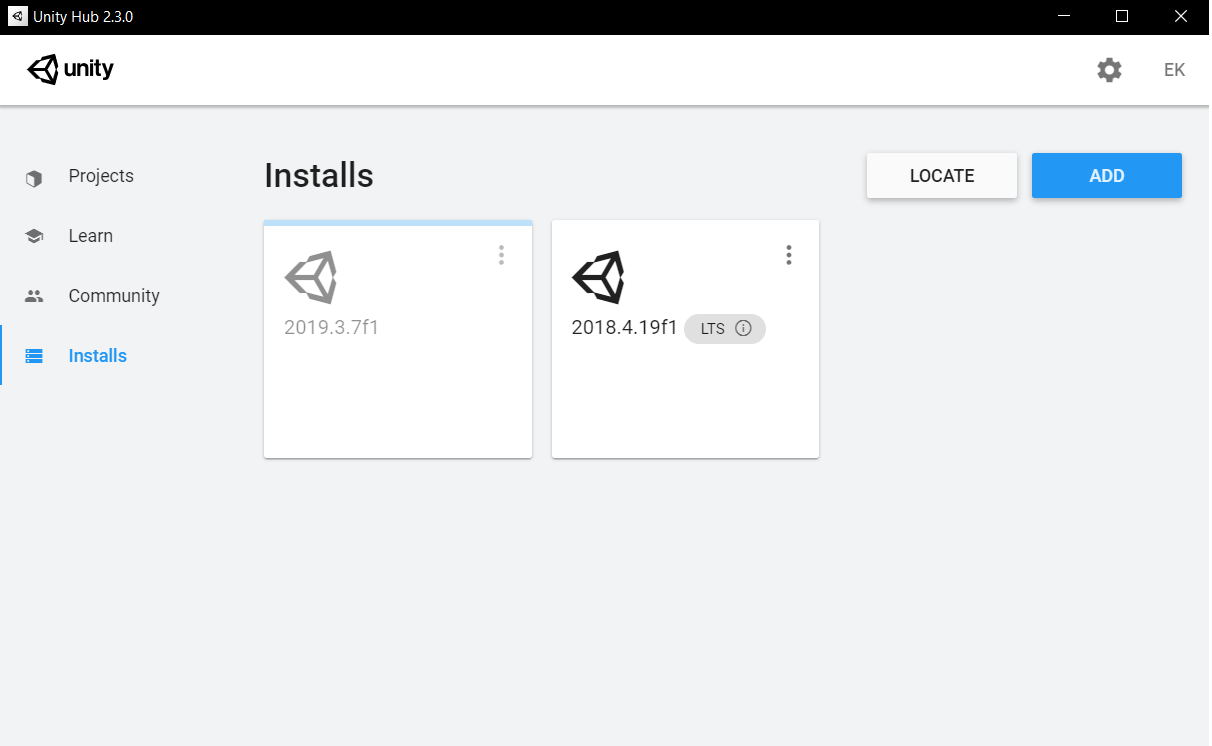This screenshot has width=1212, height=746.
Task: Click the LTS badge on 2018.4.19f1
Action: tap(725, 328)
